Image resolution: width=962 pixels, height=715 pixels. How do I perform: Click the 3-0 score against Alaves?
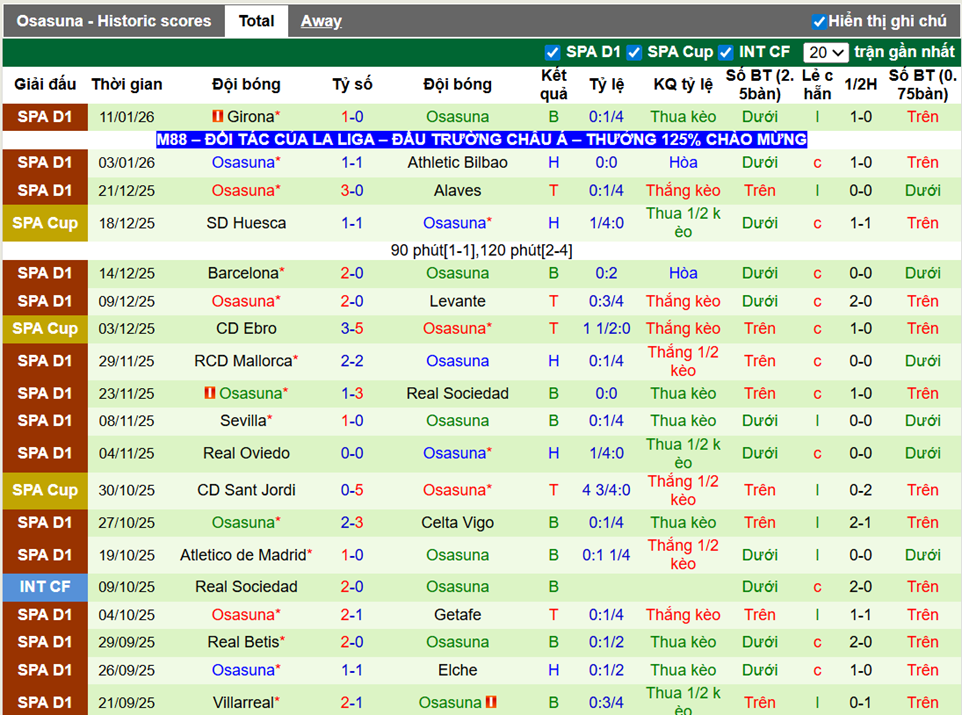(352, 191)
